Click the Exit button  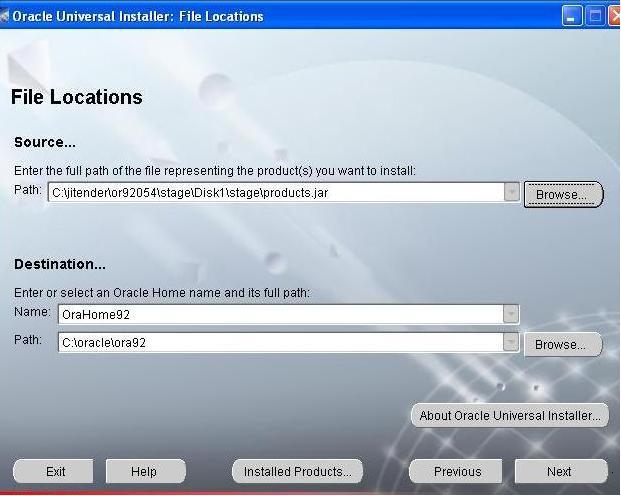pos(53,471)
